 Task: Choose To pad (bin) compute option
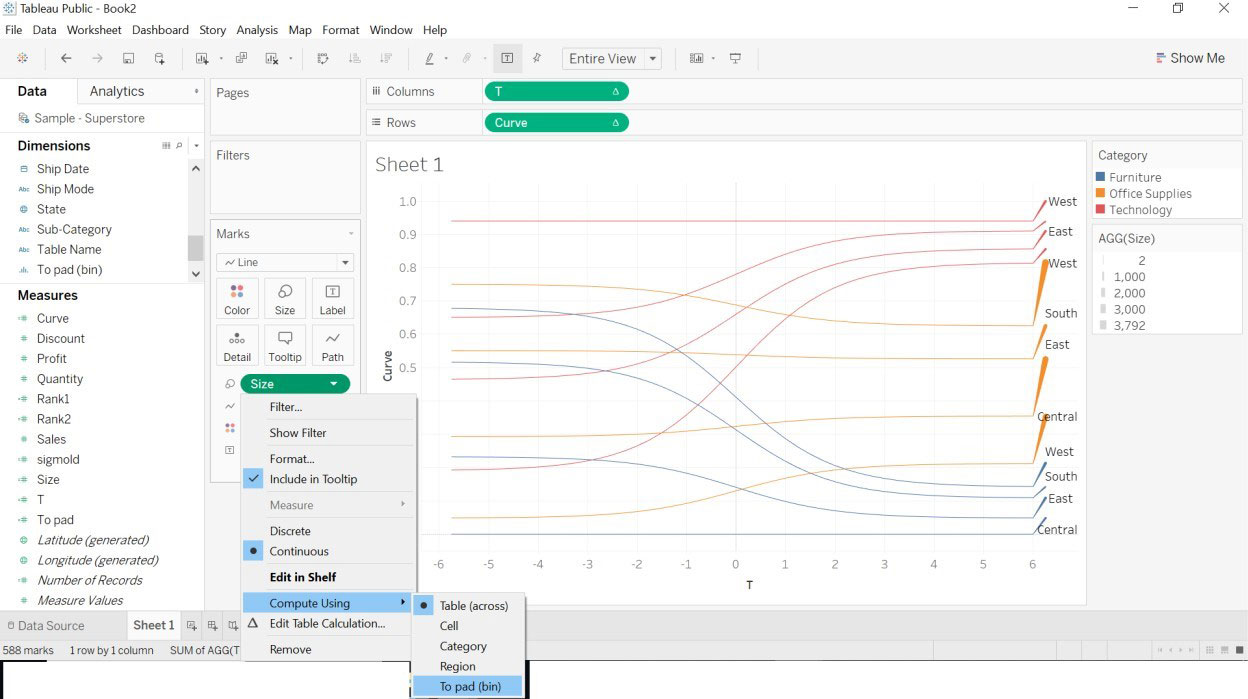[470, 686]
